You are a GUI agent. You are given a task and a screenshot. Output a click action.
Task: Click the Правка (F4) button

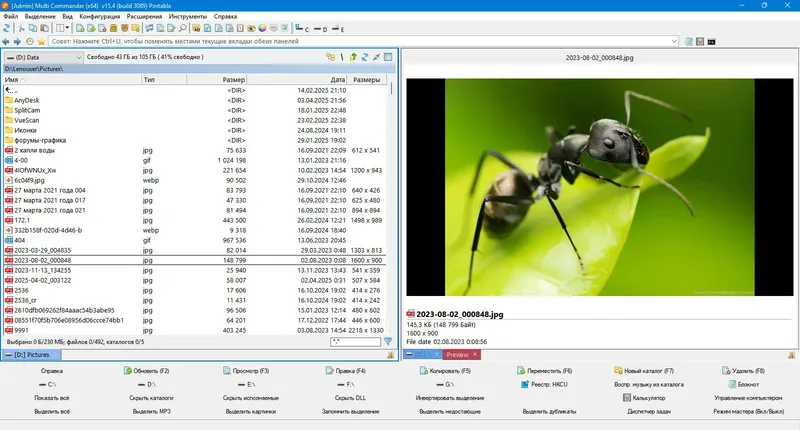tap(346, 371)
